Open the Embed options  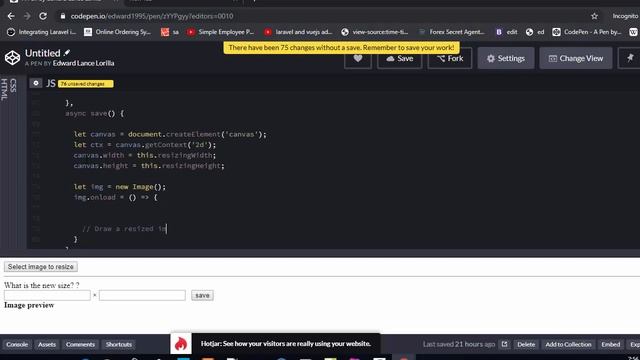click(611, 344)
